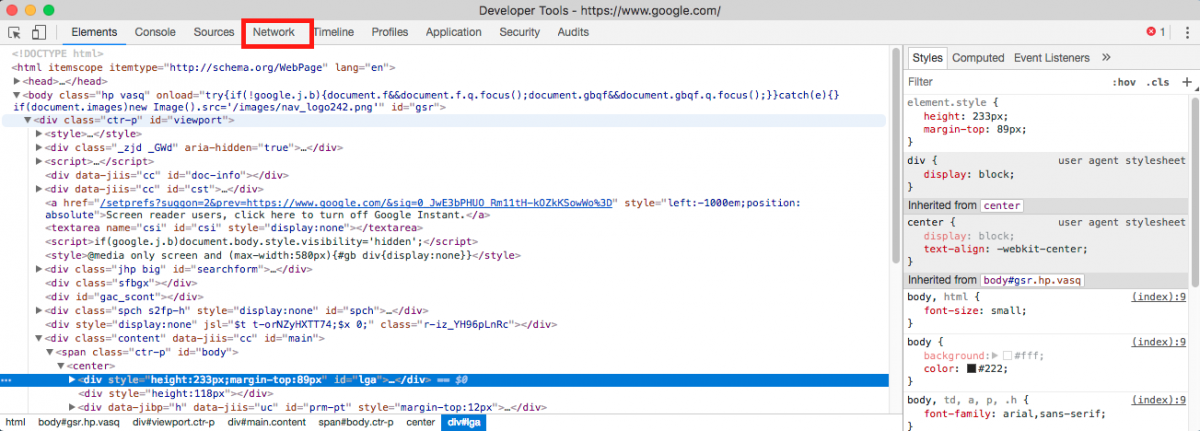Expand the div prm-pt node
The width and height of the screenshot is (1200, 431).
click(x=71, y=407)
